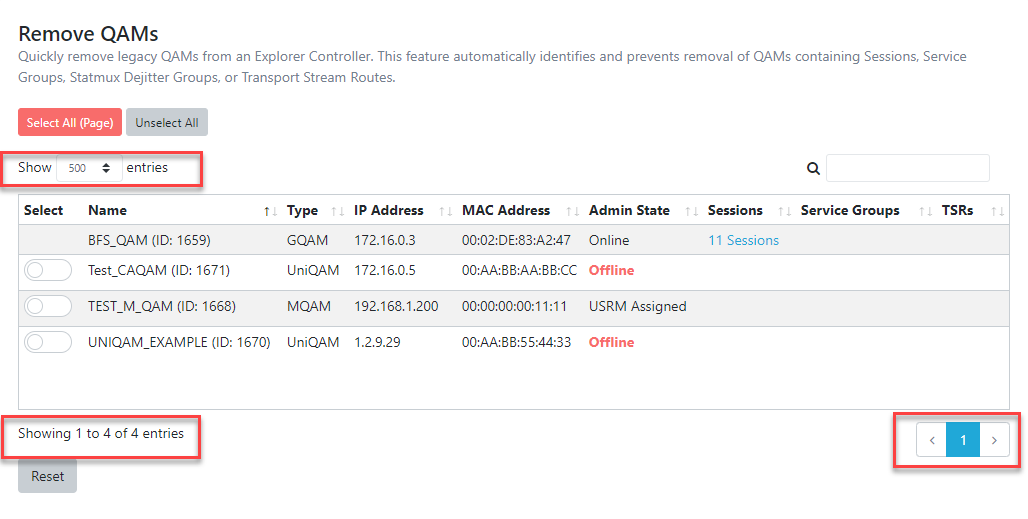Sort table by Name column arrows
Screen dimensions: 1028x519
[x=270, y=211]
